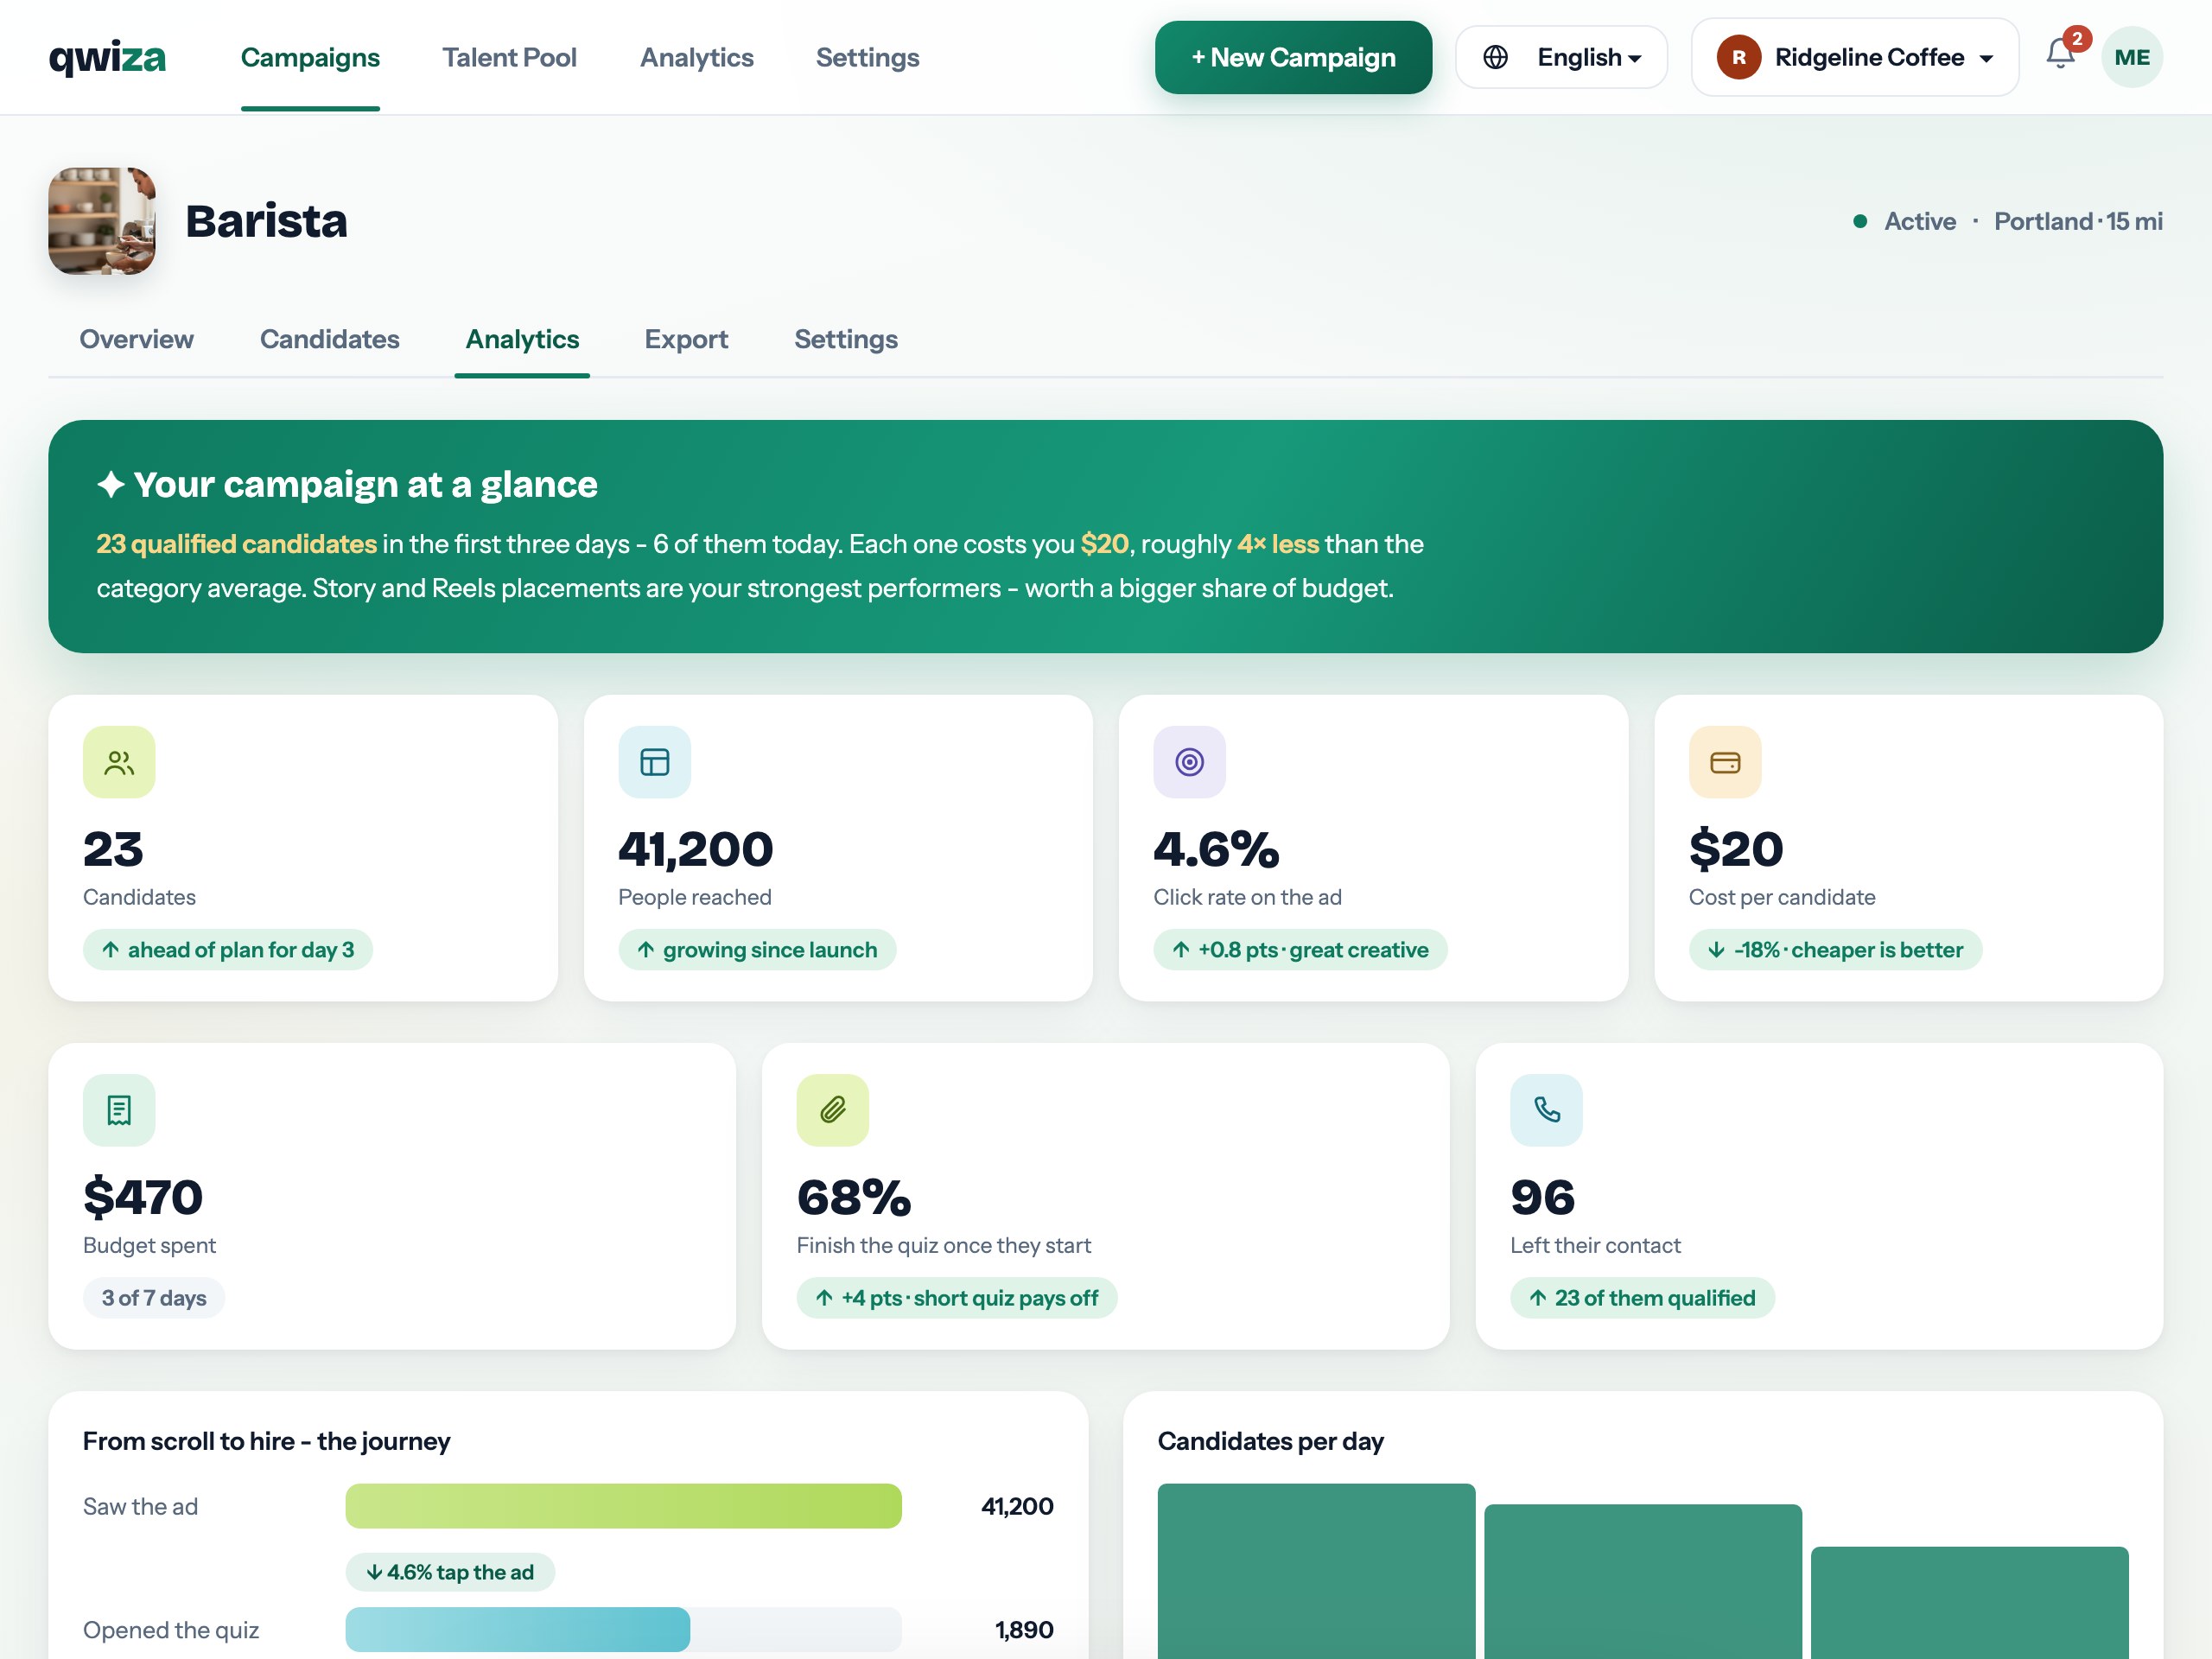Click the globe language icon

(1495, 57)
